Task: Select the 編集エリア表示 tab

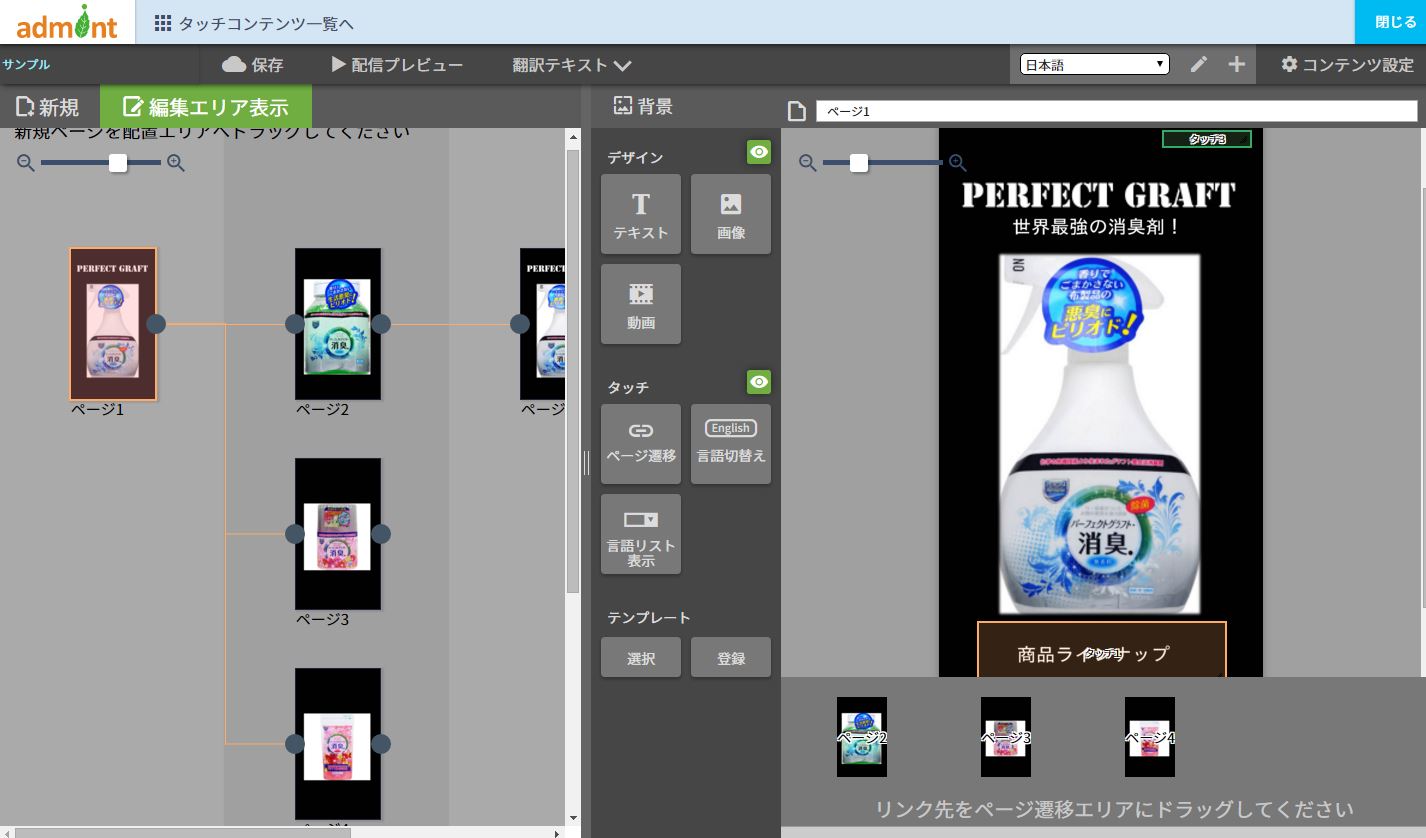Action: [x=205, y=106]
